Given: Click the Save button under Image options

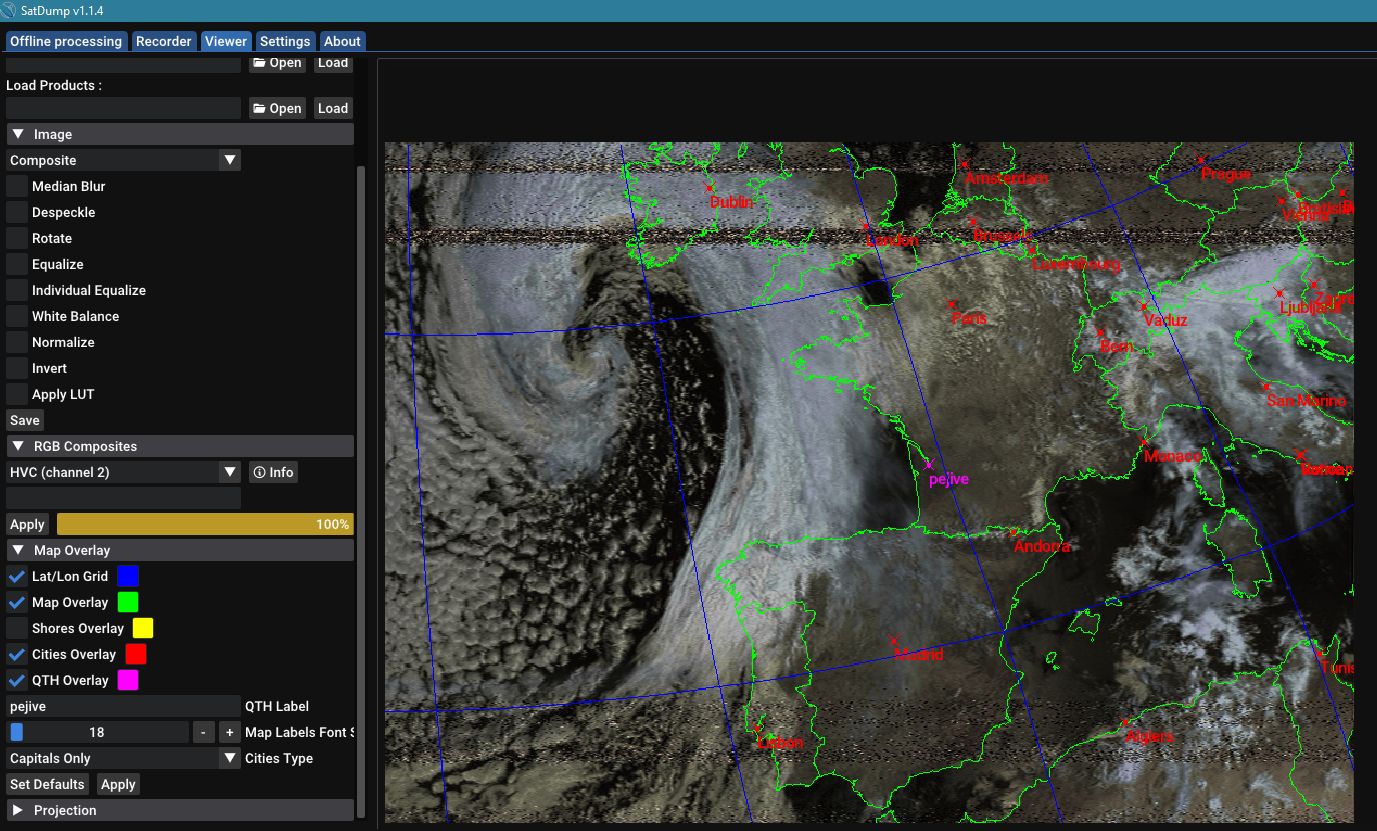Looking at the screenshot, I should [x=25, y=420].
